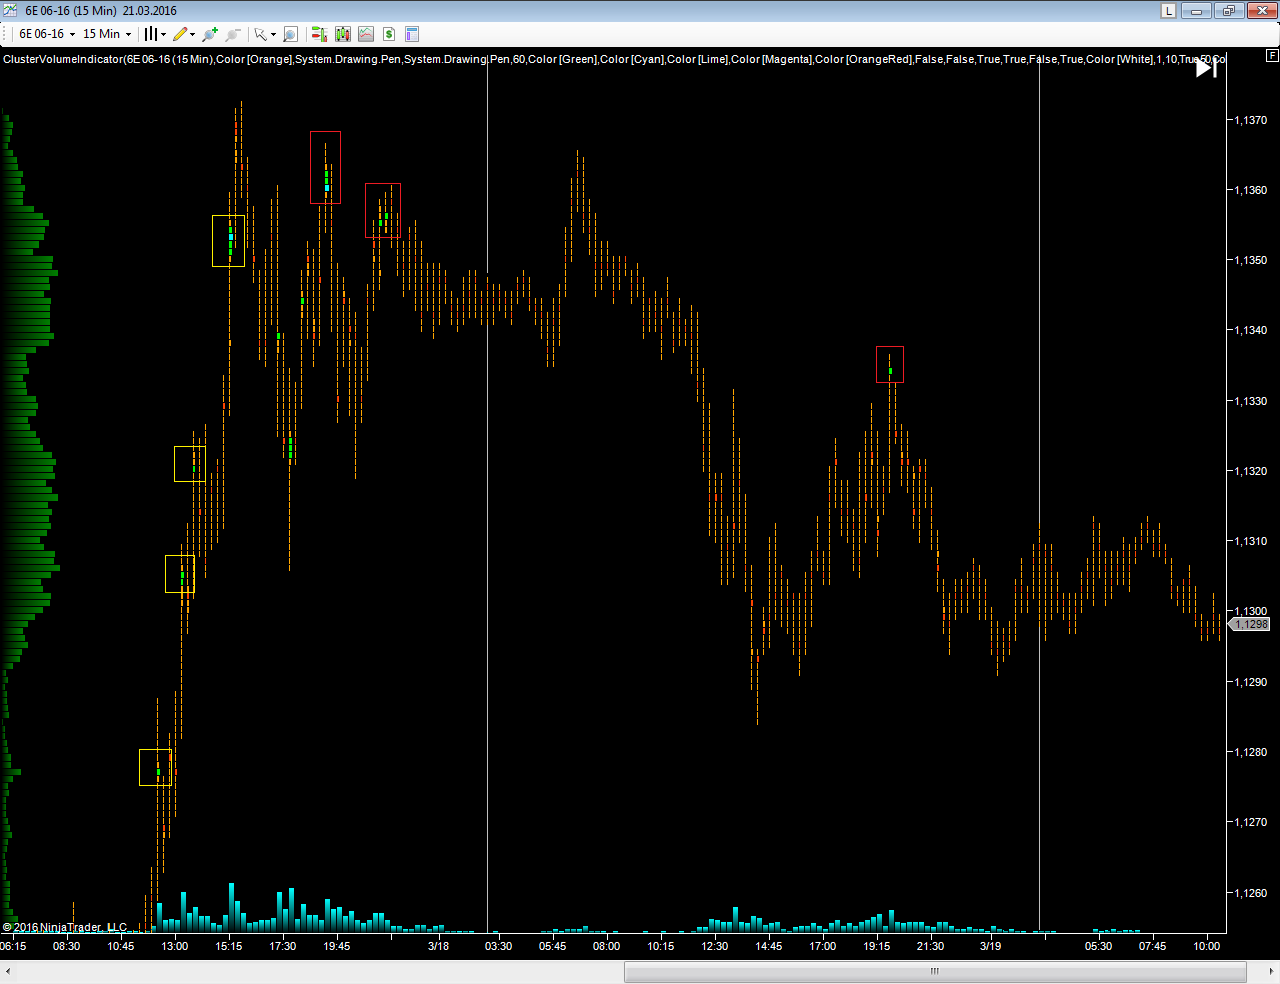The image size is (1280, 984).
Task: Select the chart style bars icon
Action: point(150,34)
